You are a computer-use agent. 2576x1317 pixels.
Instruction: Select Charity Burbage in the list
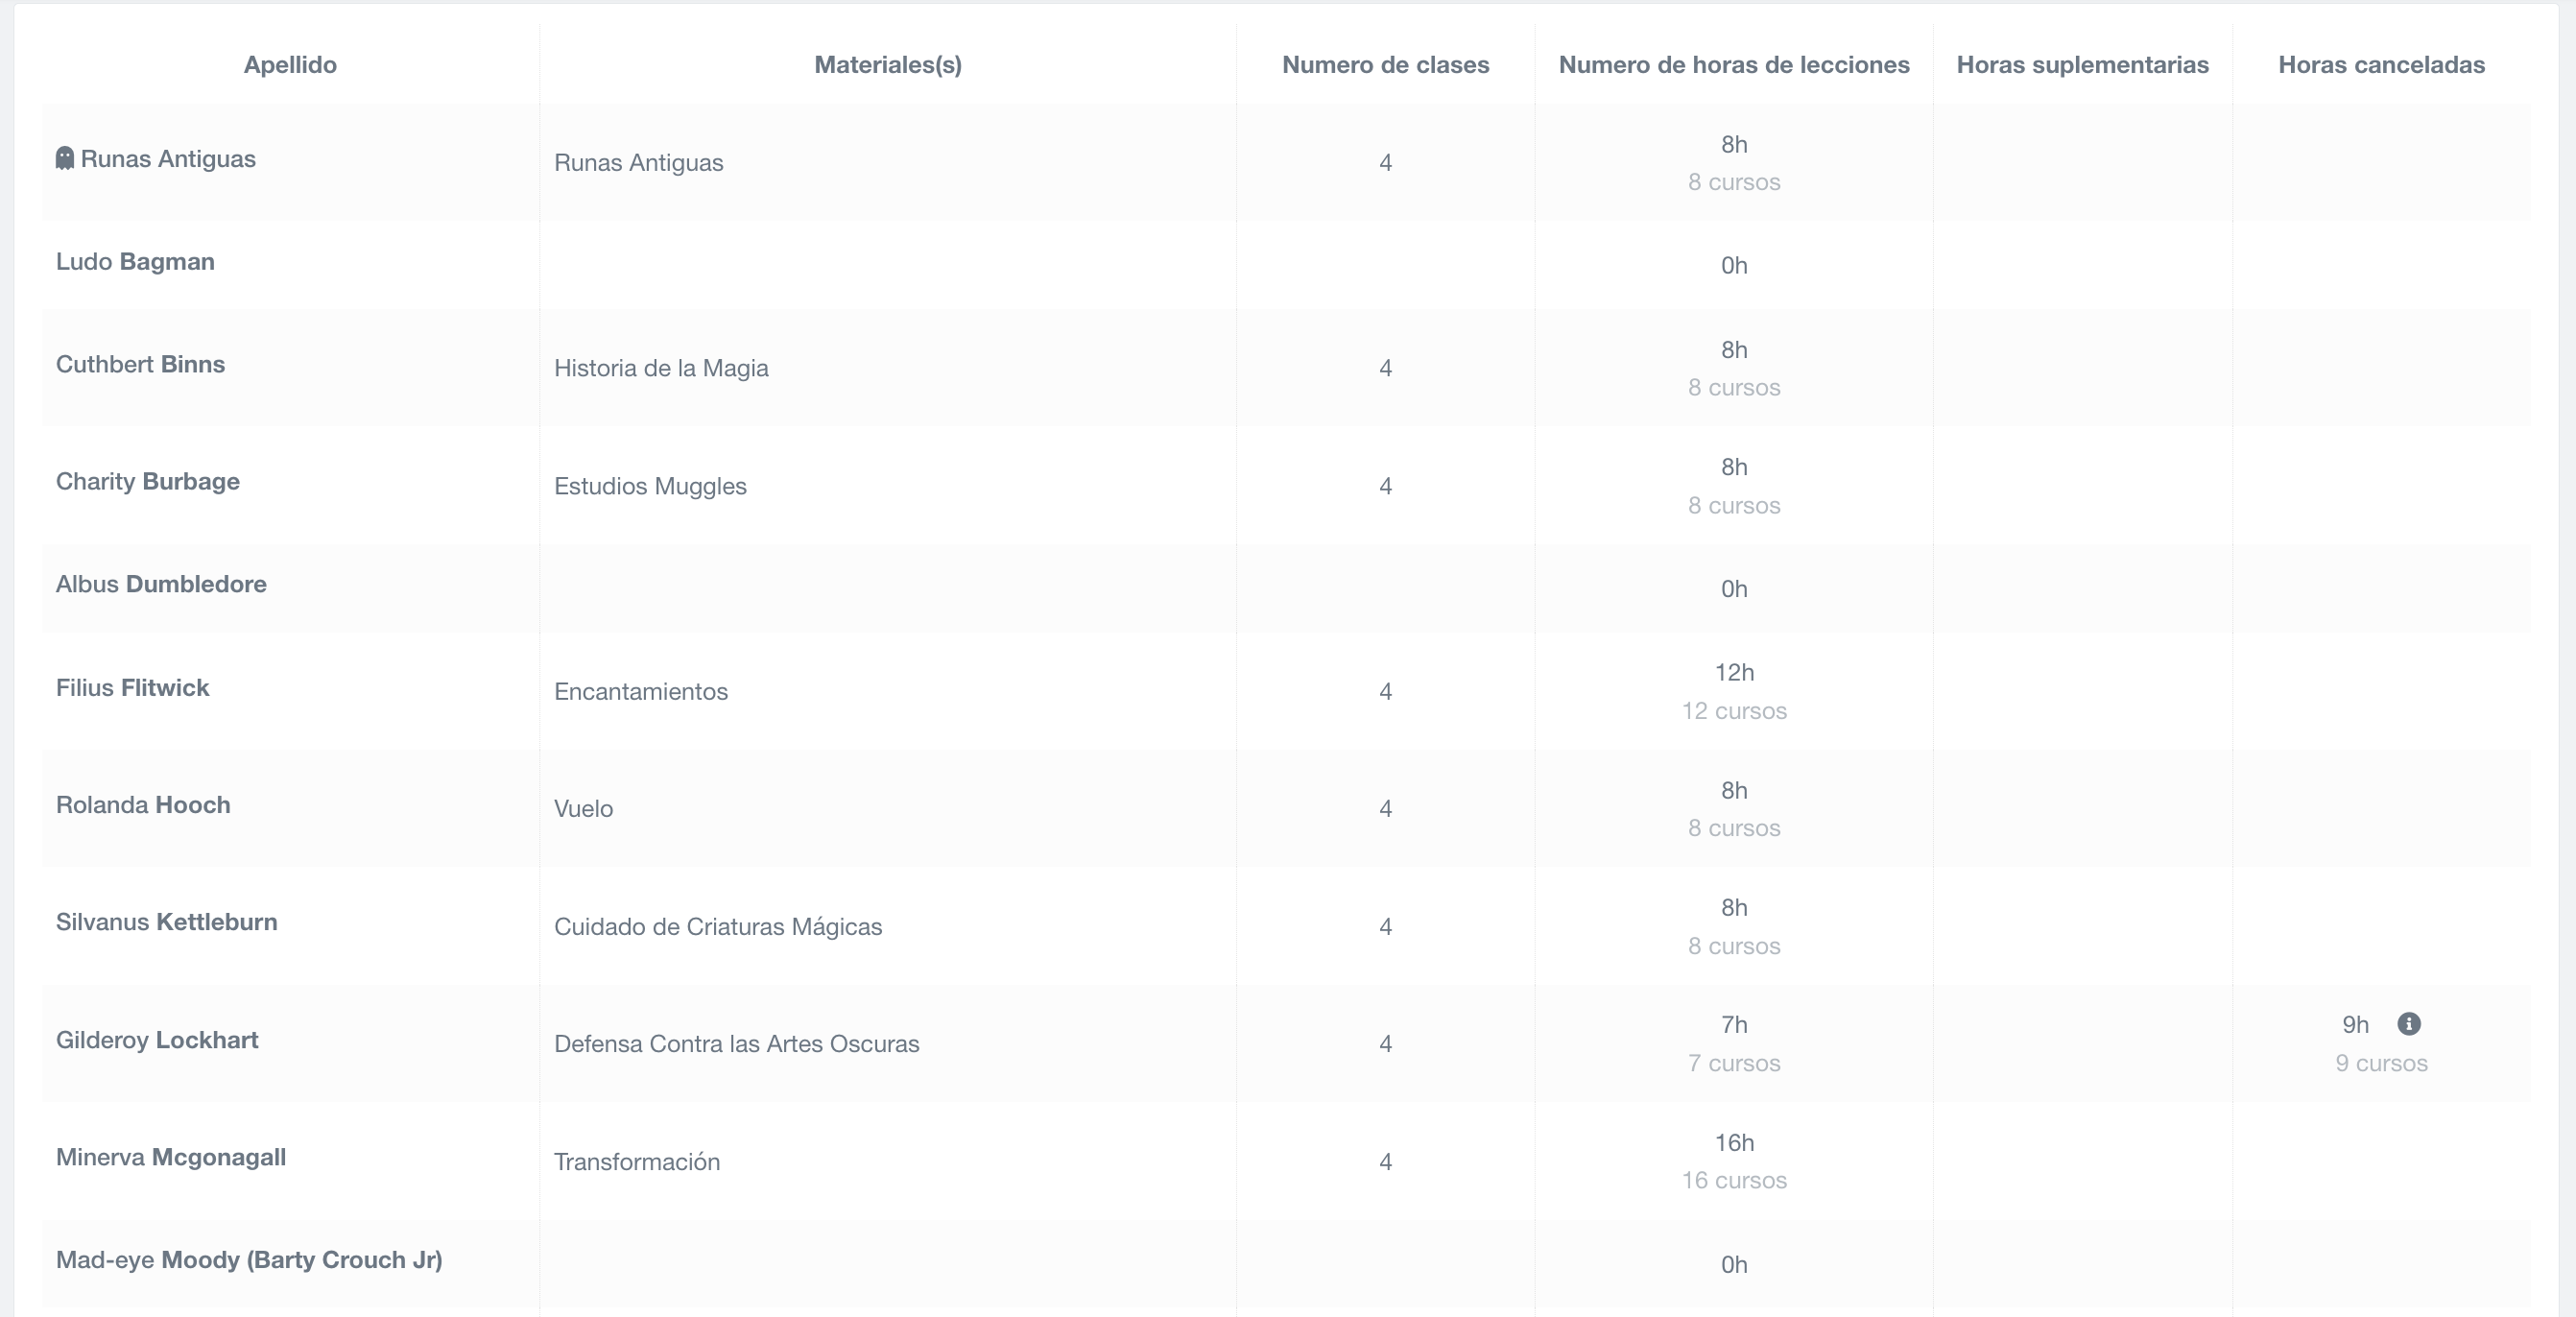click(x=148, y=482)
